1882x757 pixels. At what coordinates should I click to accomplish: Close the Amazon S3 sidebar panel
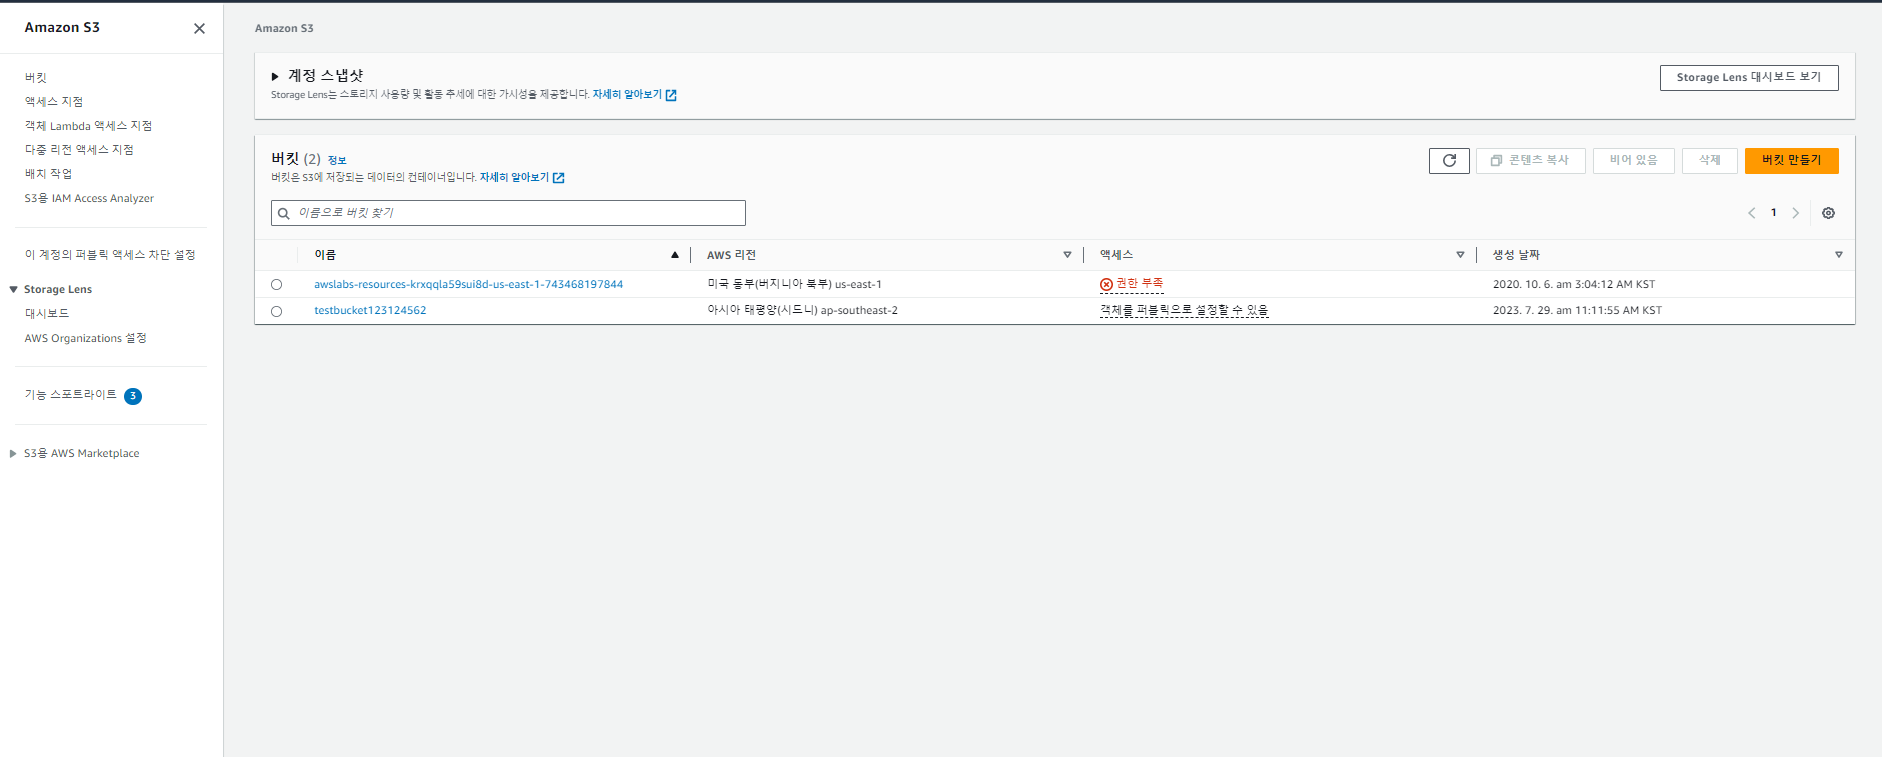[199, 28]
